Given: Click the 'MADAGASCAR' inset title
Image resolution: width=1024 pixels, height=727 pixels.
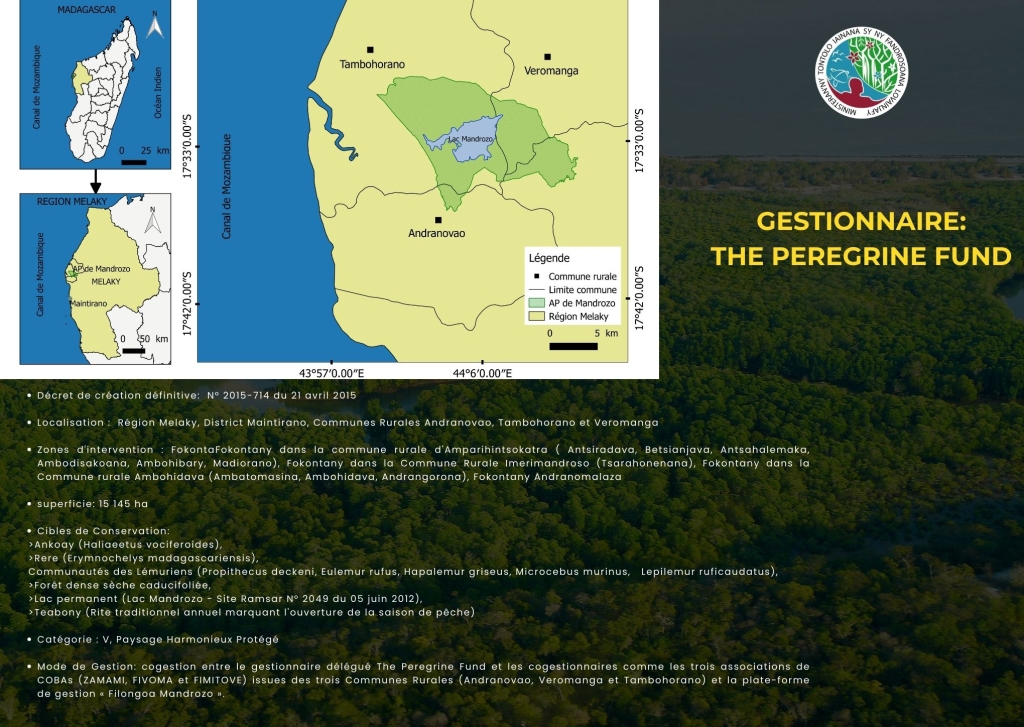Looking at the screenshot, I should coord(87,10).
